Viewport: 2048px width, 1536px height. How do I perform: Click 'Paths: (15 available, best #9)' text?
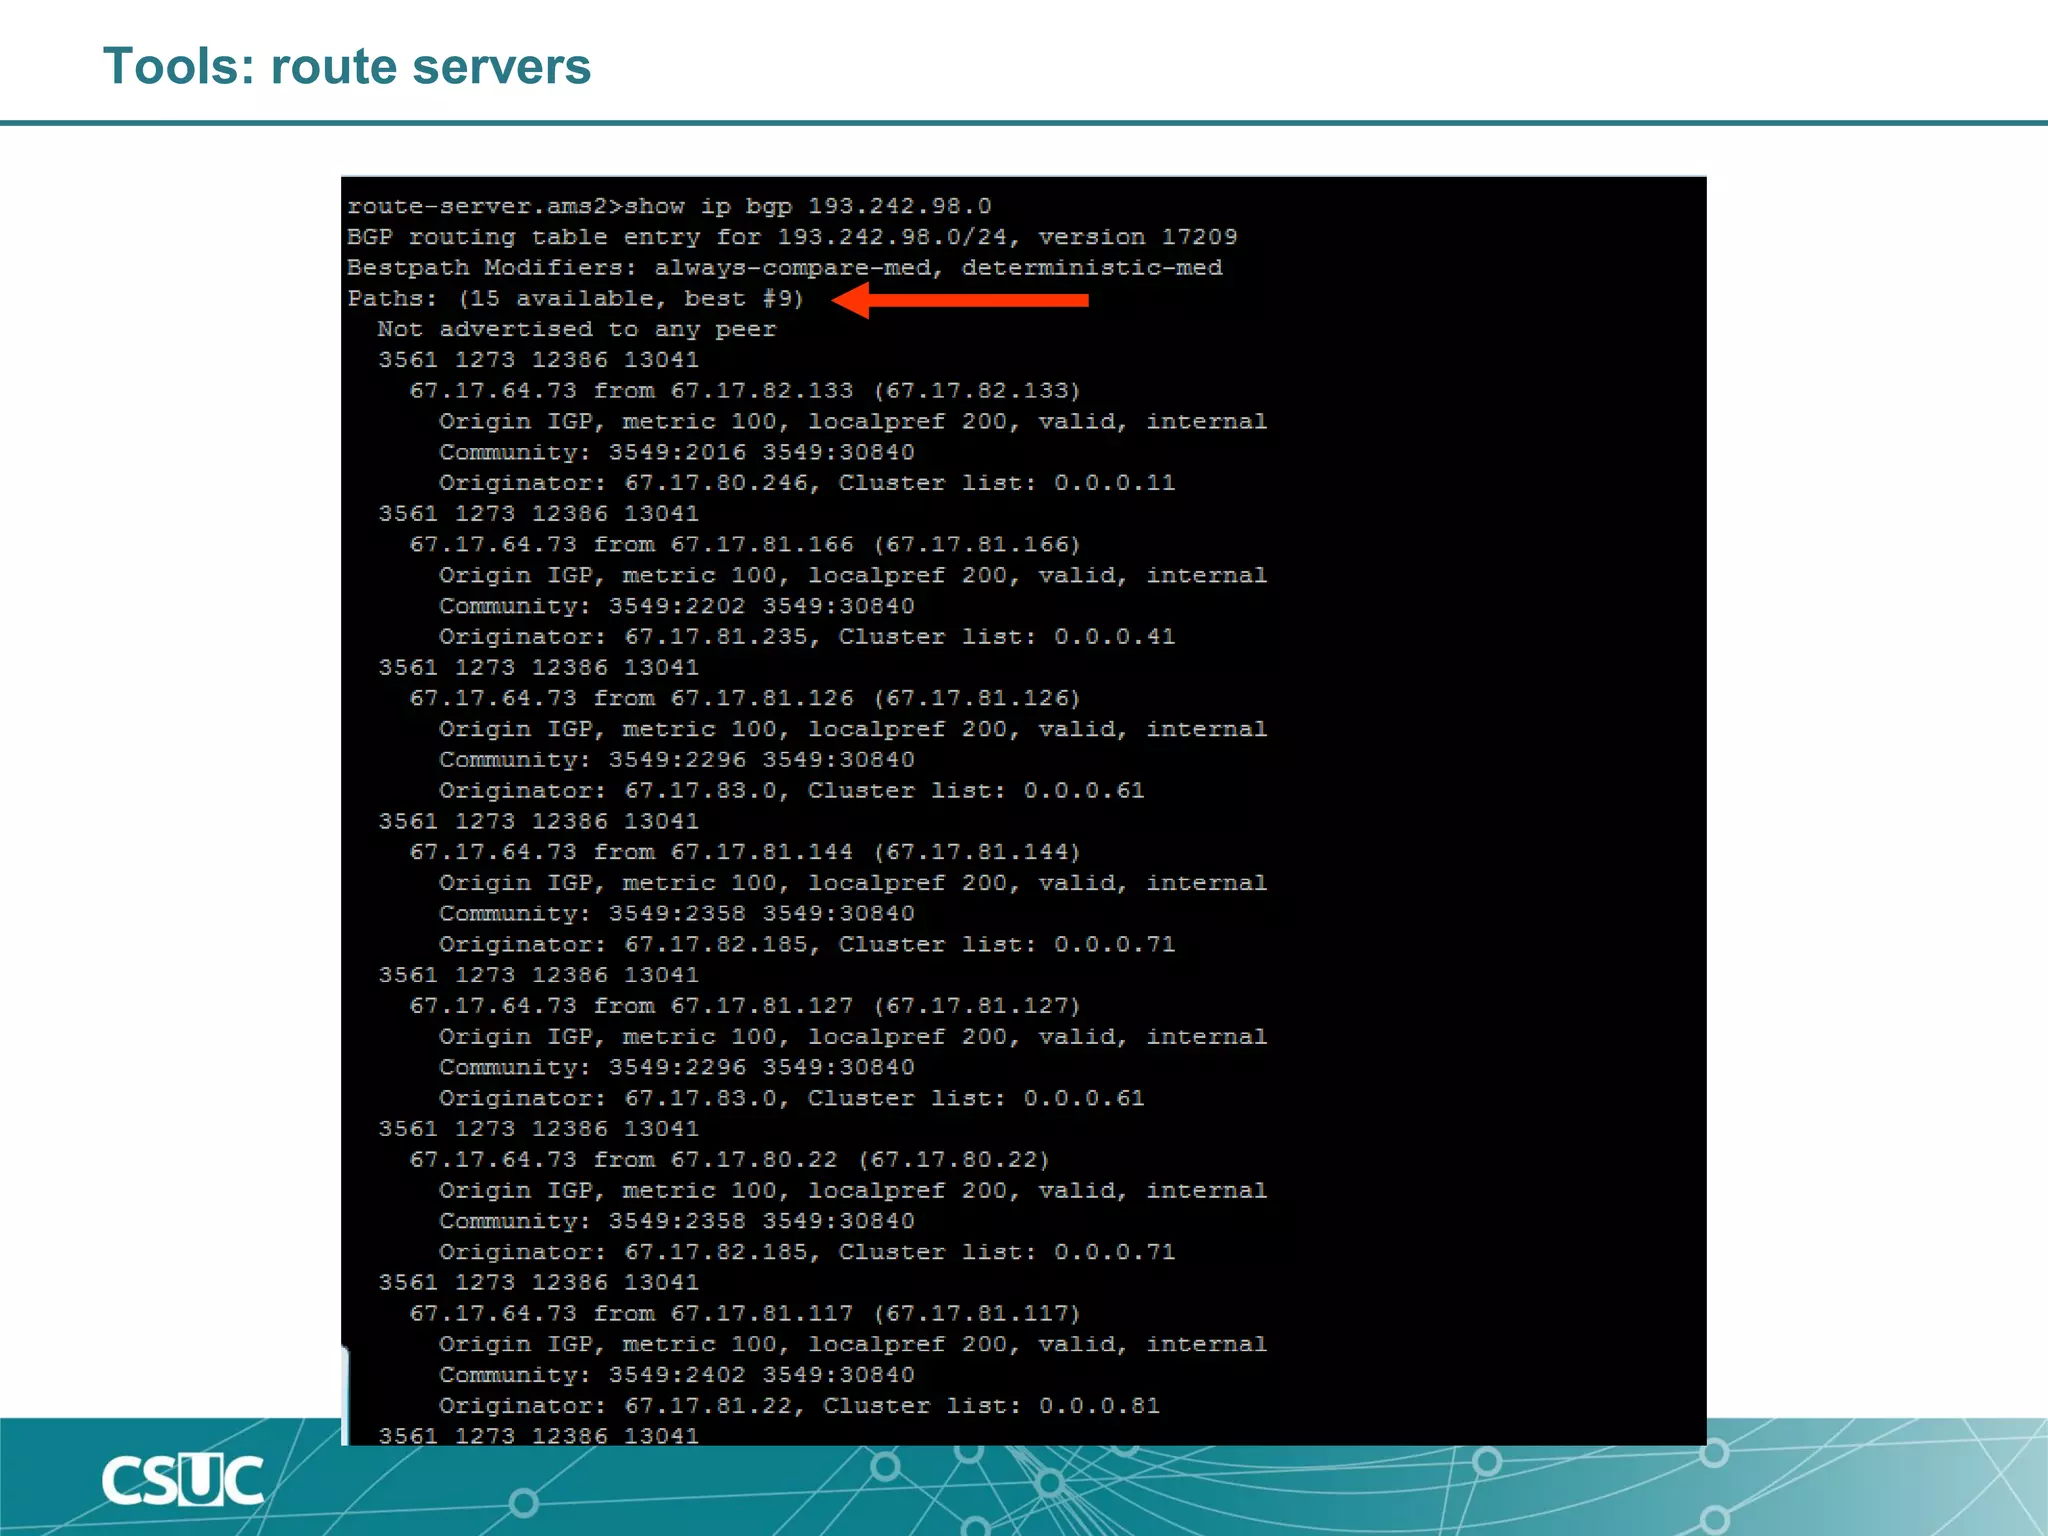tap(576, 299)
